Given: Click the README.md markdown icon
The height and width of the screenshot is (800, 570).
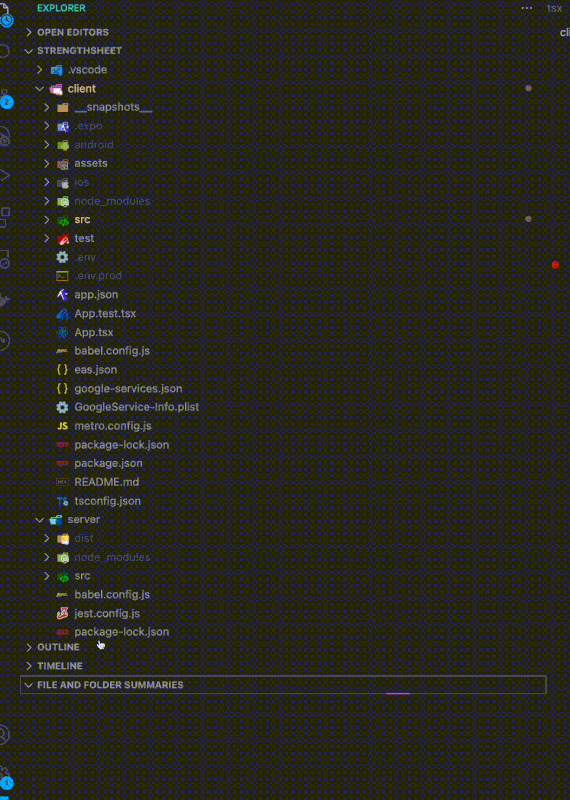Looking at the screenshot, I should click(62, 482).
